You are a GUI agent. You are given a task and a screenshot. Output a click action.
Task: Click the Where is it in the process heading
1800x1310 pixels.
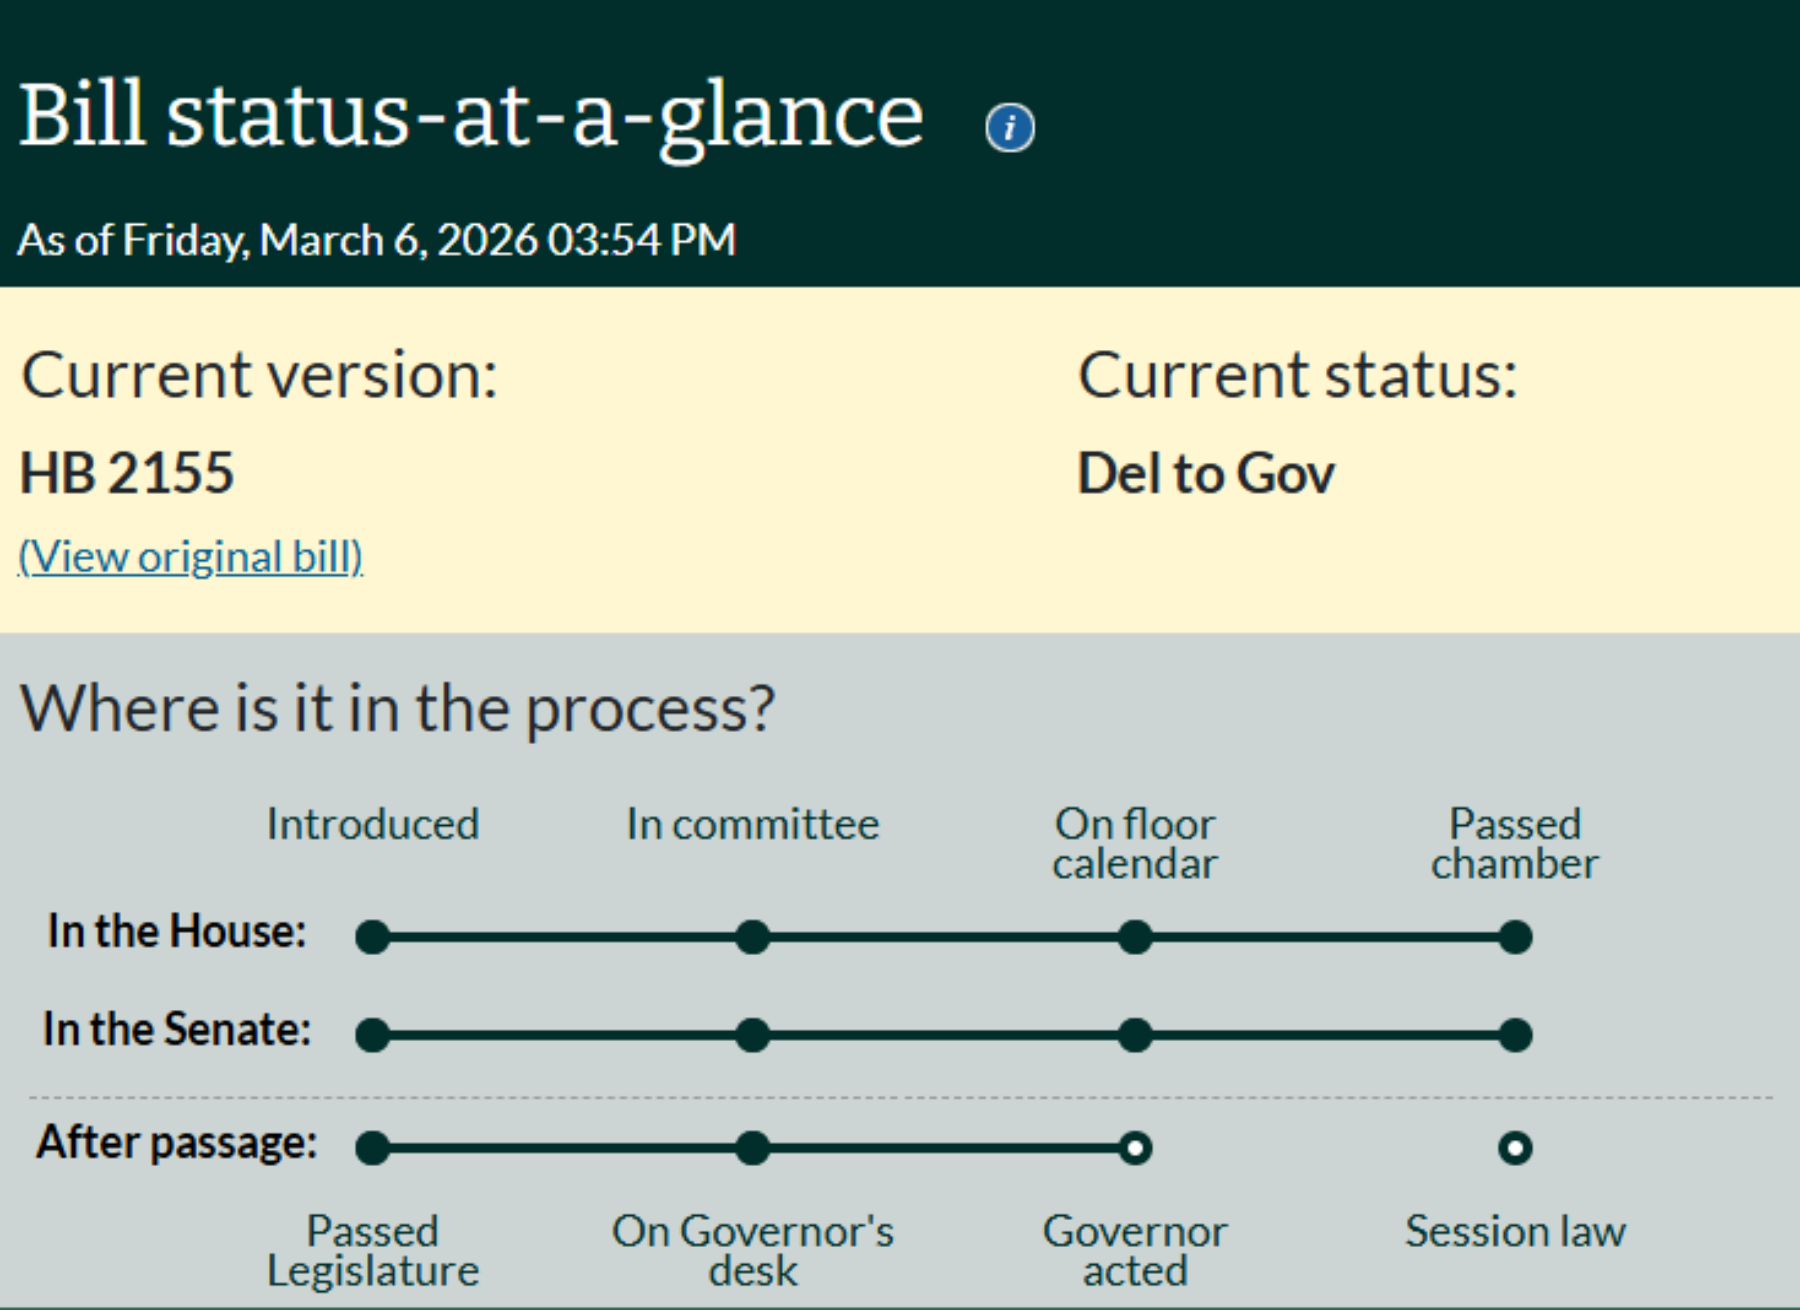click(398, 708)
